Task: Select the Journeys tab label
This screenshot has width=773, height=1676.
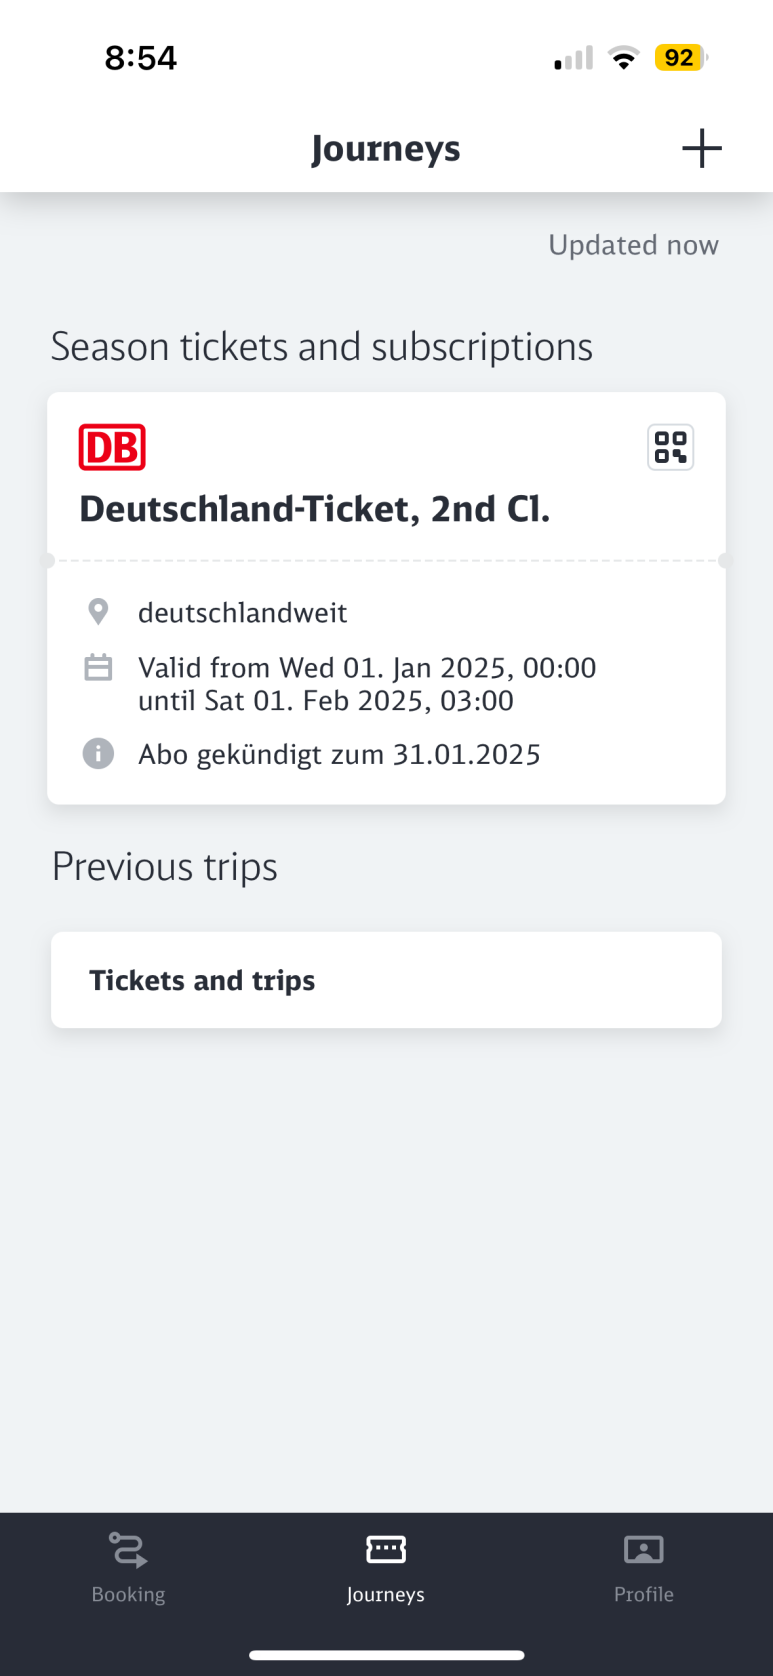Action: tap(386, 1594)
